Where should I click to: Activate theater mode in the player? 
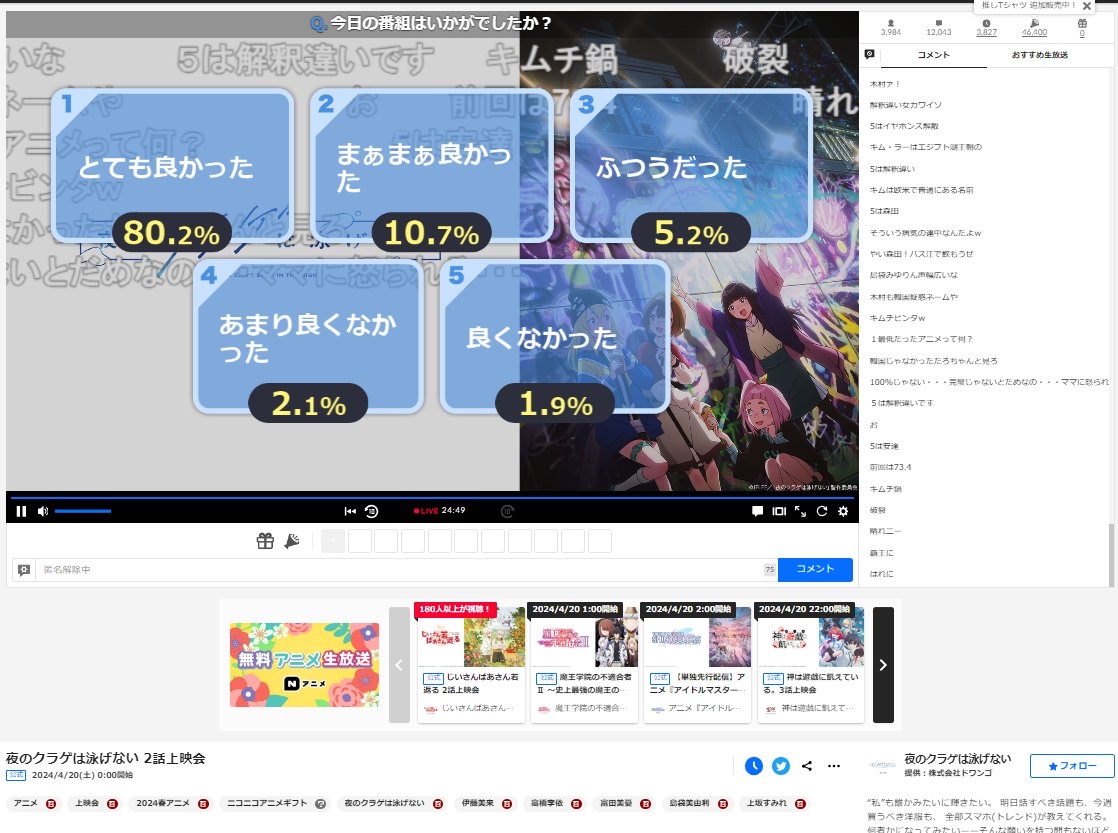(778, 511)
